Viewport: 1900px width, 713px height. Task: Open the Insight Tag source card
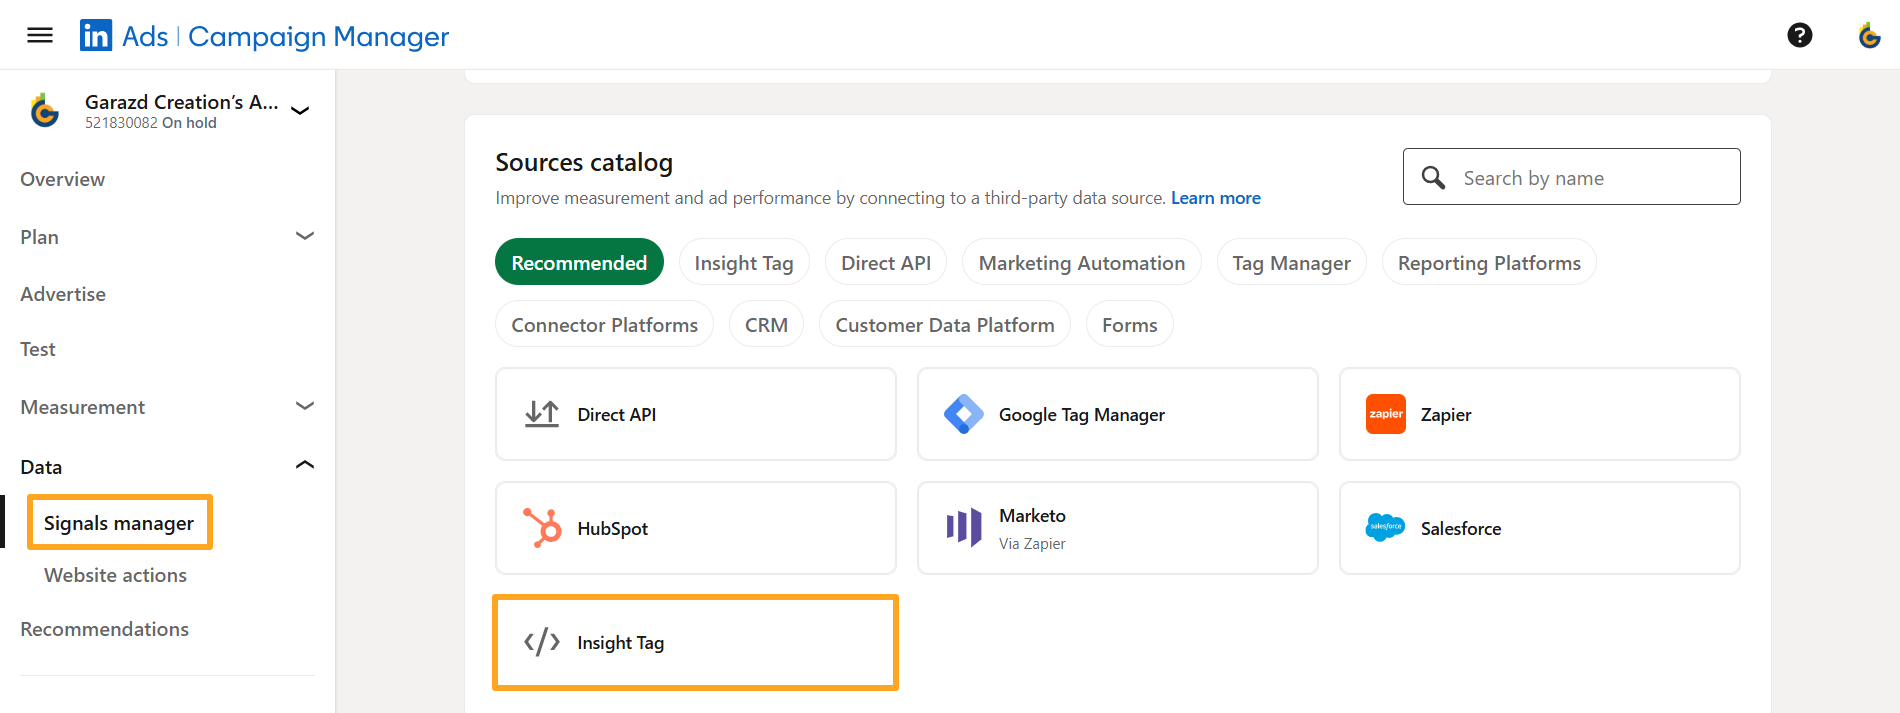click(695, 642)
